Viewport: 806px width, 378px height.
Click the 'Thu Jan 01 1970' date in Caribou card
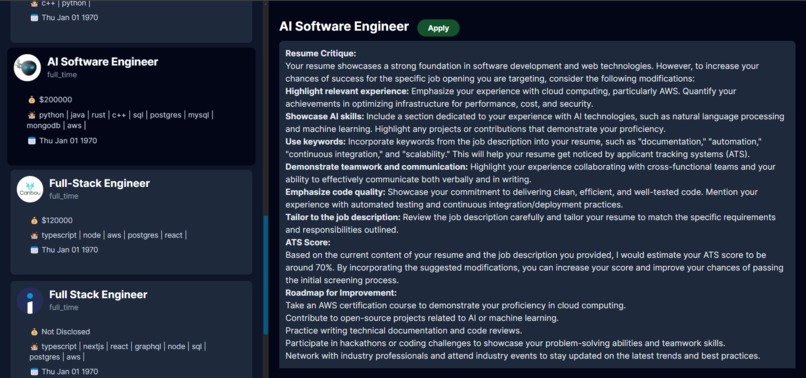click(69, 250)
